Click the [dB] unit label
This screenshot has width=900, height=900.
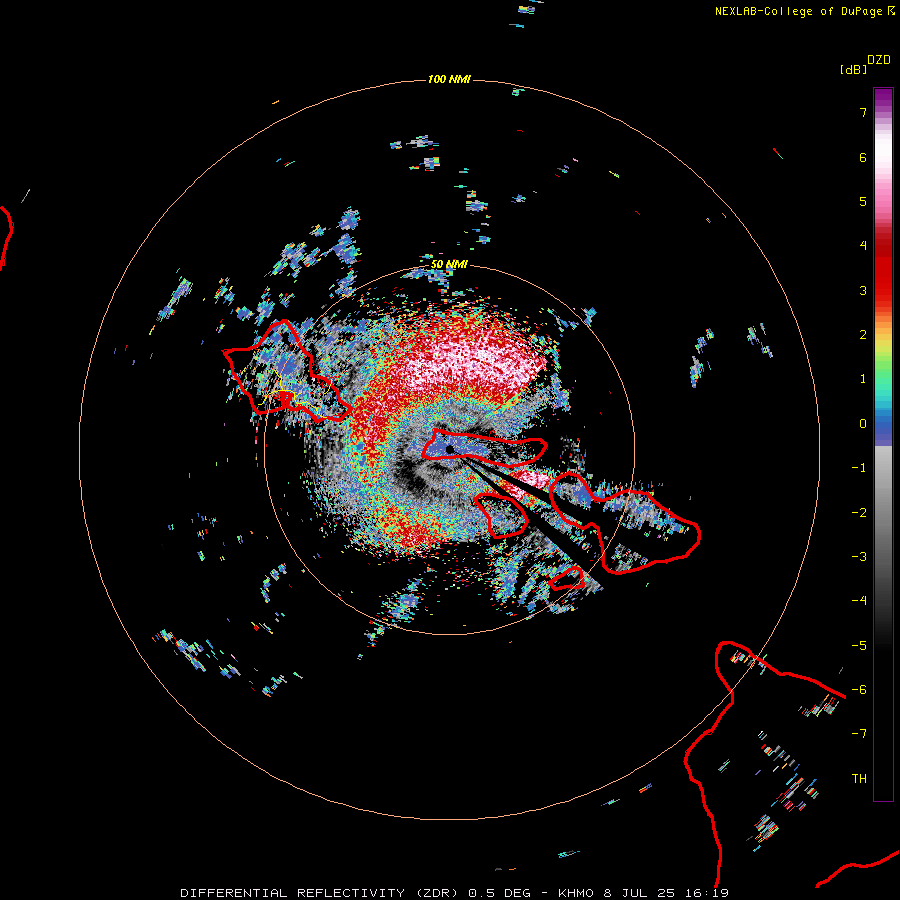click(x=854, y=69)
